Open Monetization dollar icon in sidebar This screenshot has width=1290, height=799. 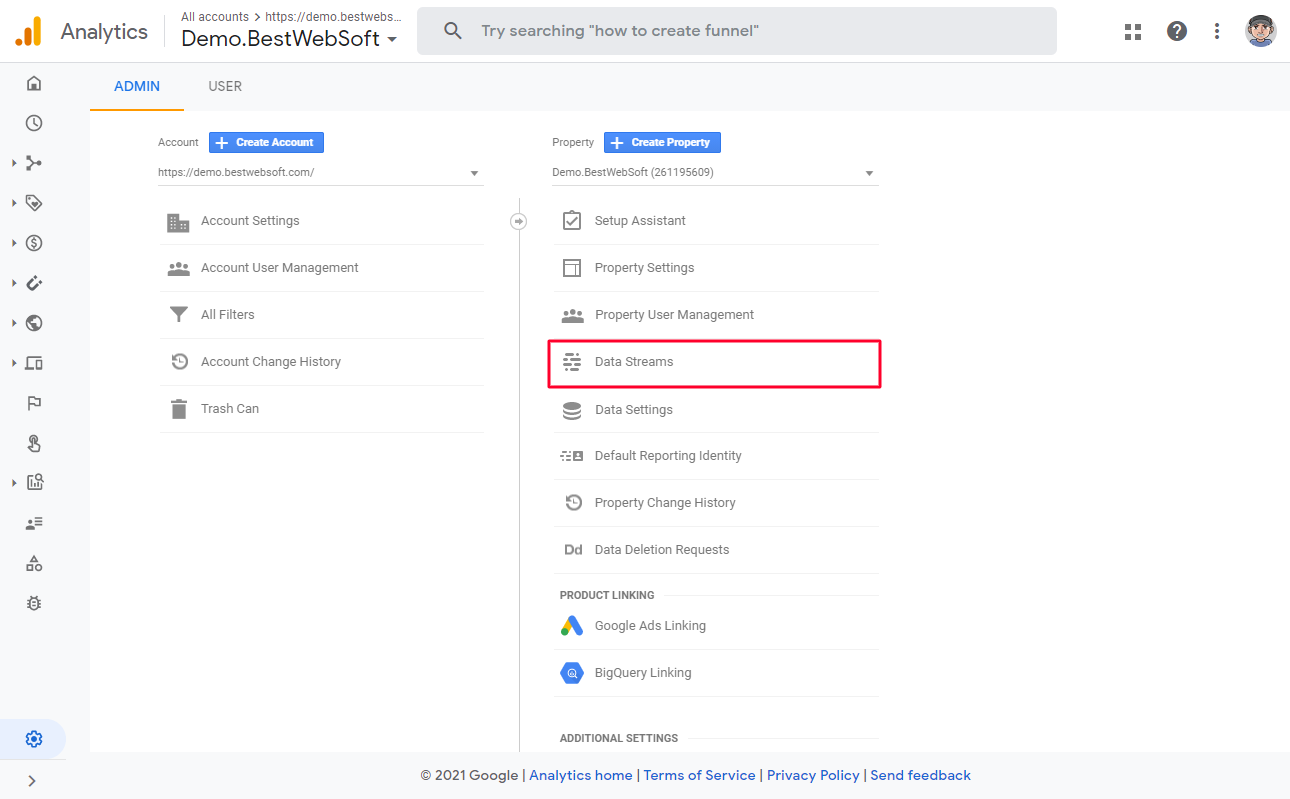coord(34,243)
